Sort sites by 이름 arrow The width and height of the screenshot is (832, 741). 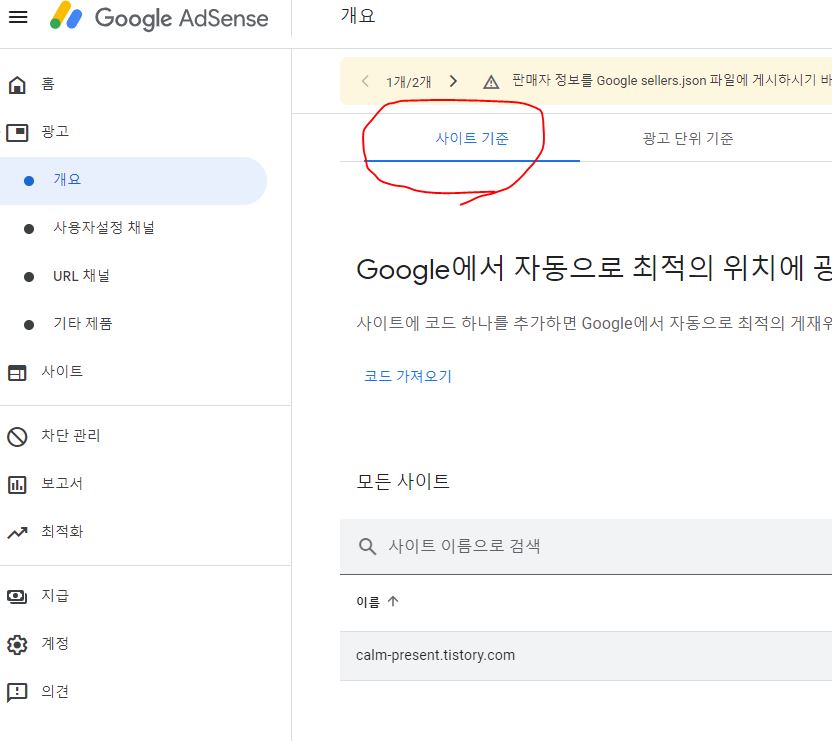pyautogui.click(x=393, y=601)
